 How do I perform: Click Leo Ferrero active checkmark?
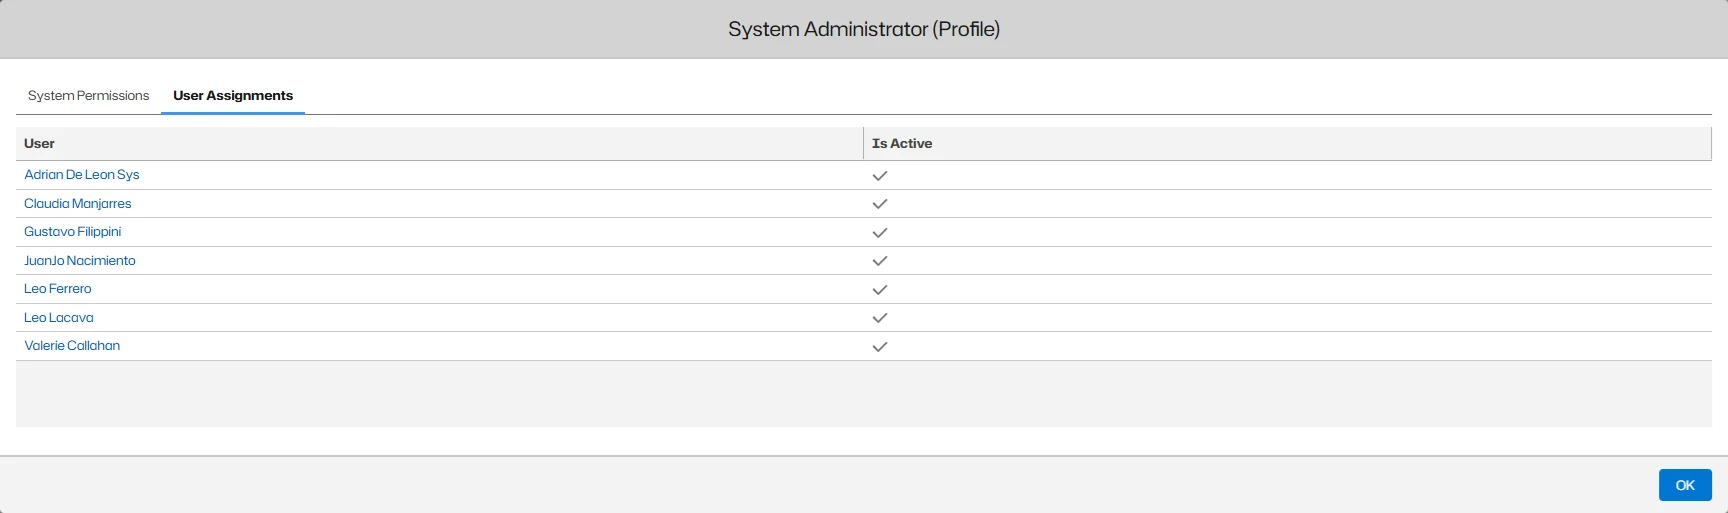point(880,290)
